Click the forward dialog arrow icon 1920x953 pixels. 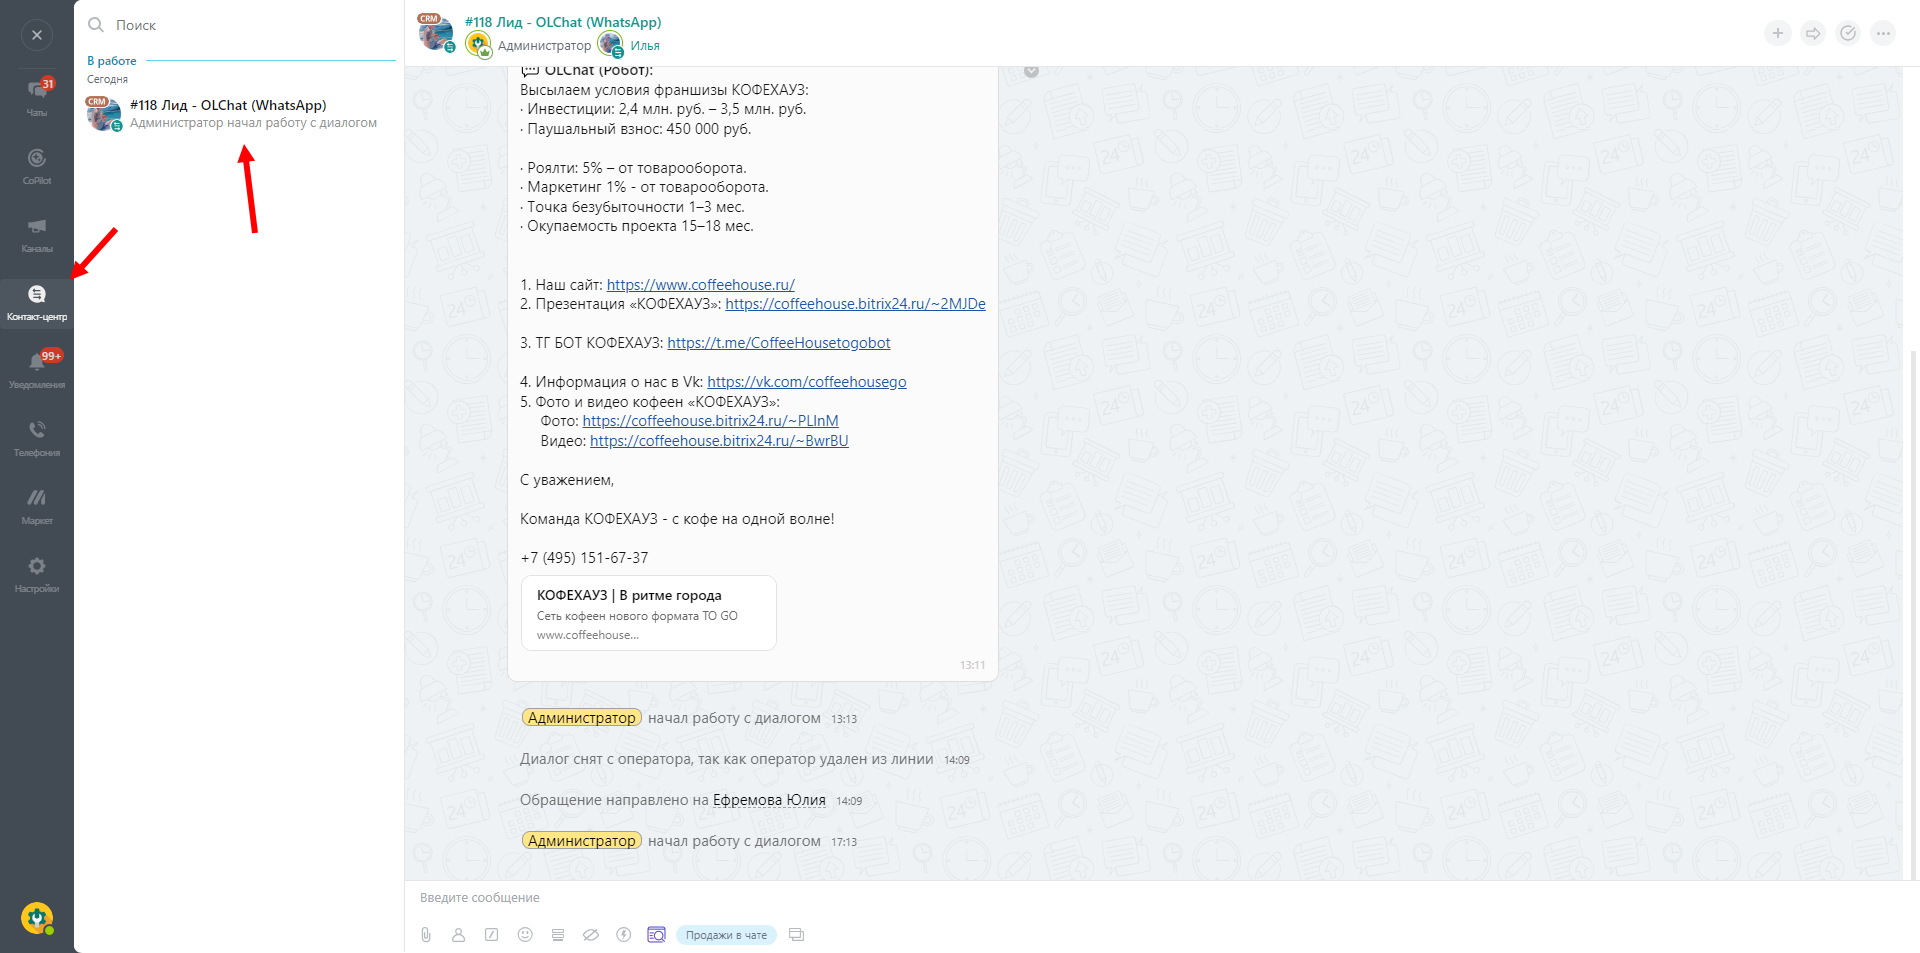pos(1812,34)
